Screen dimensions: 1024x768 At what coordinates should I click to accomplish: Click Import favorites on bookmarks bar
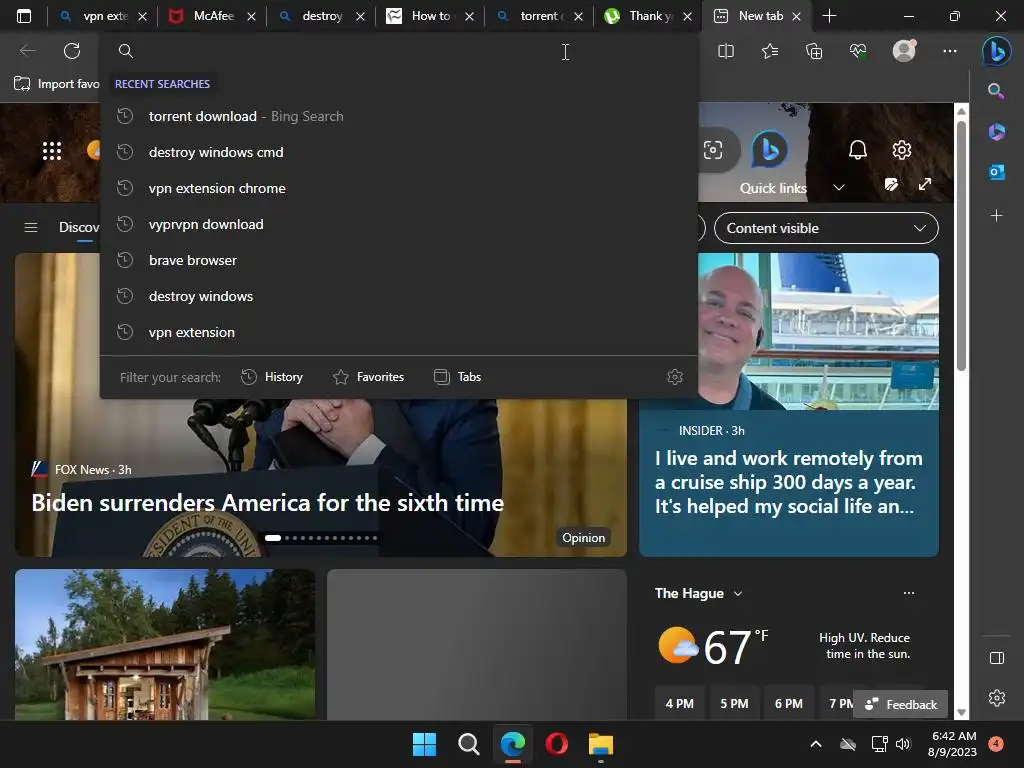[57, 84]
